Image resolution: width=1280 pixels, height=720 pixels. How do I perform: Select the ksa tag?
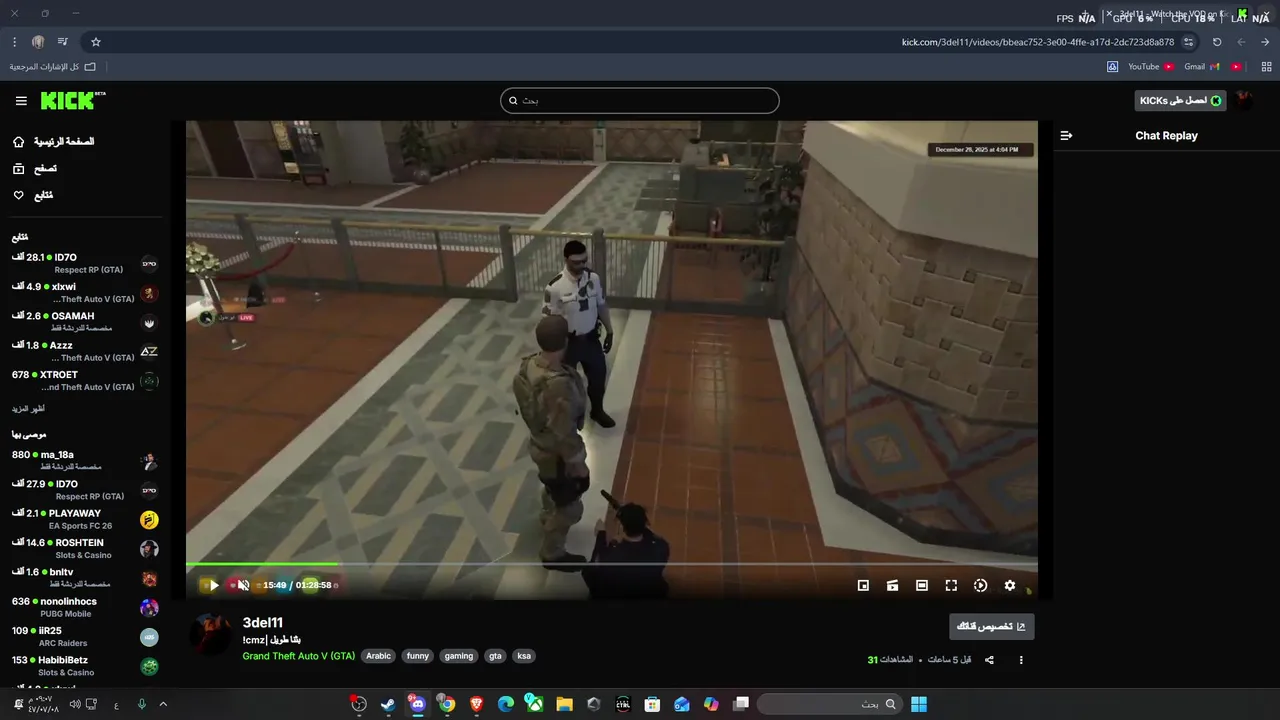click(x=524, y=656)
